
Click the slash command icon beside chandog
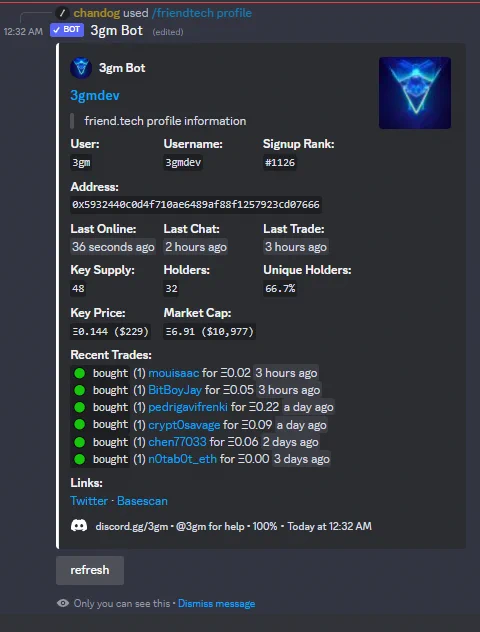point(62,13)
